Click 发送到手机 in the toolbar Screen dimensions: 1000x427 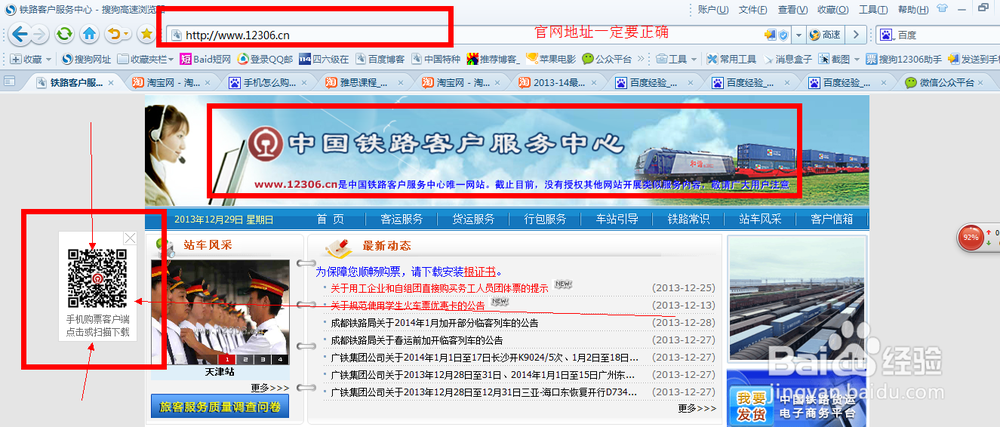pos(973,59)
